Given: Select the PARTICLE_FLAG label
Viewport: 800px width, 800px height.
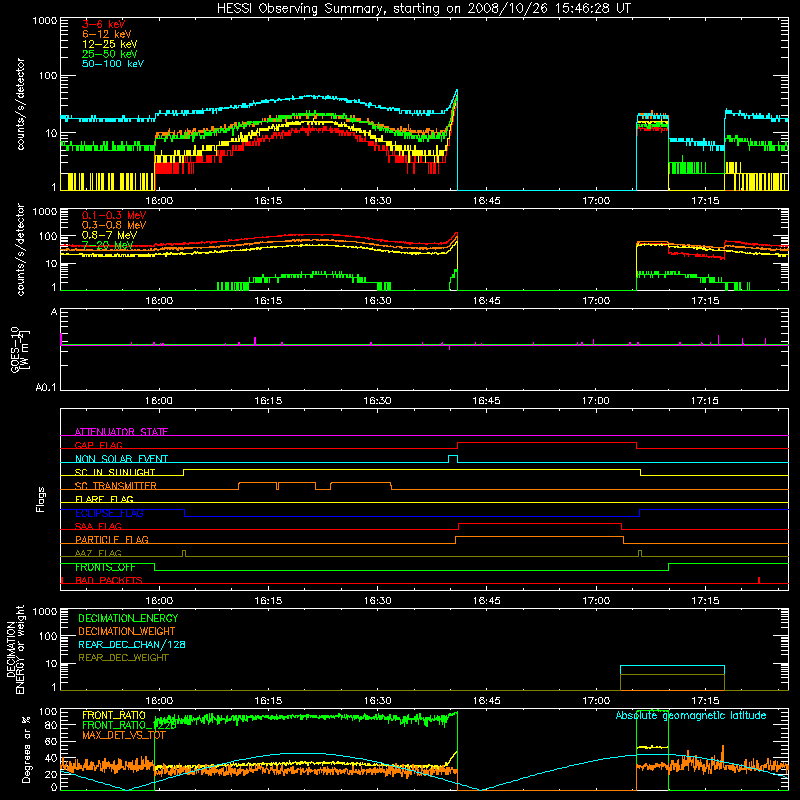Looking at the screenshot, I should (x=112, y=539).
